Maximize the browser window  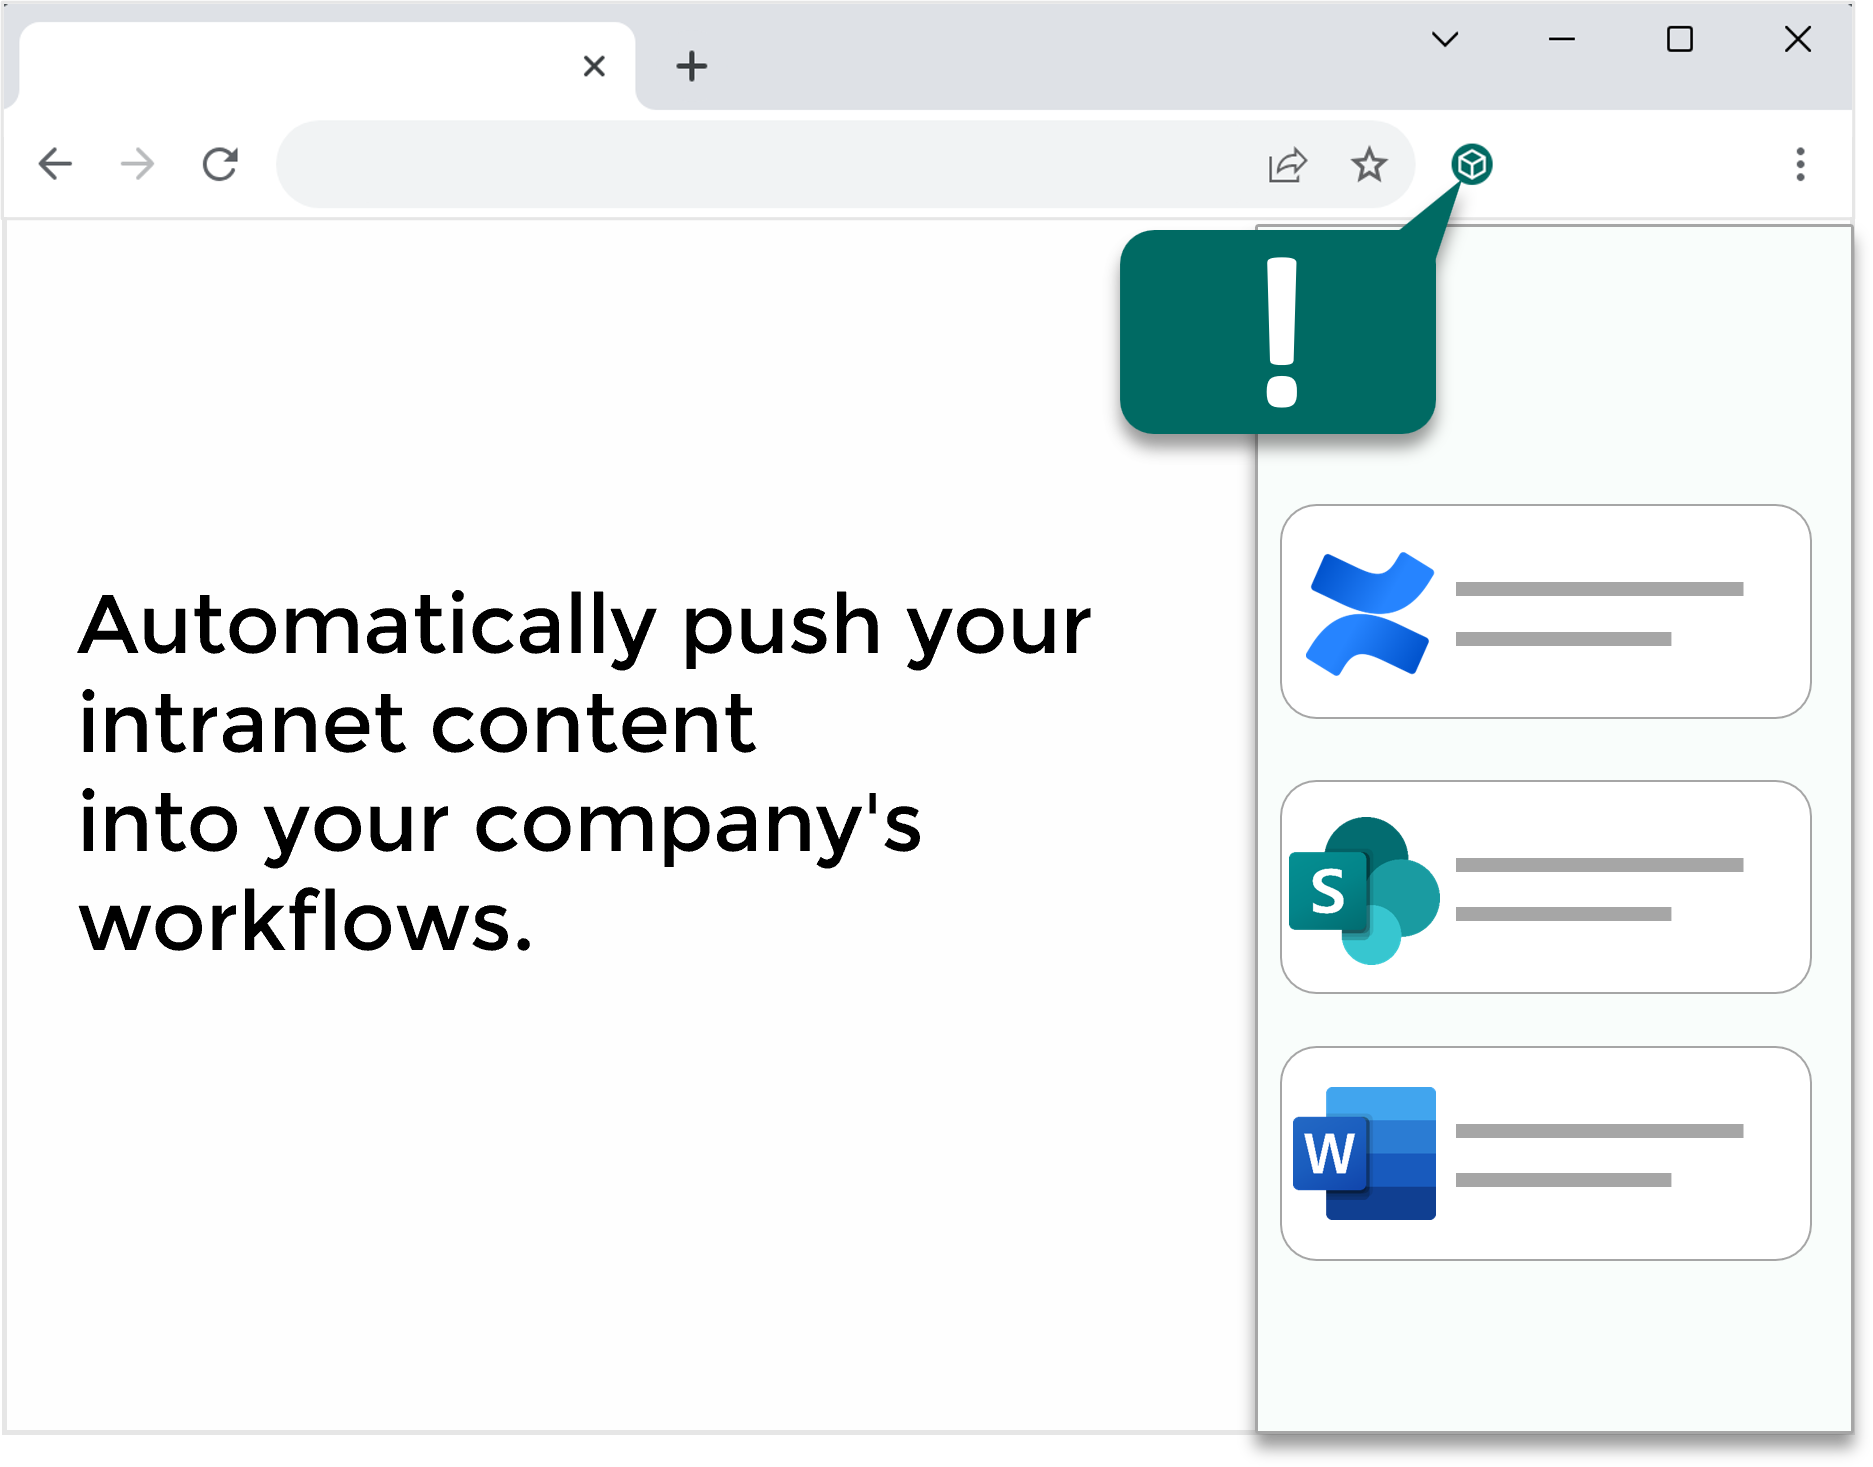(x=1680, y=39)
